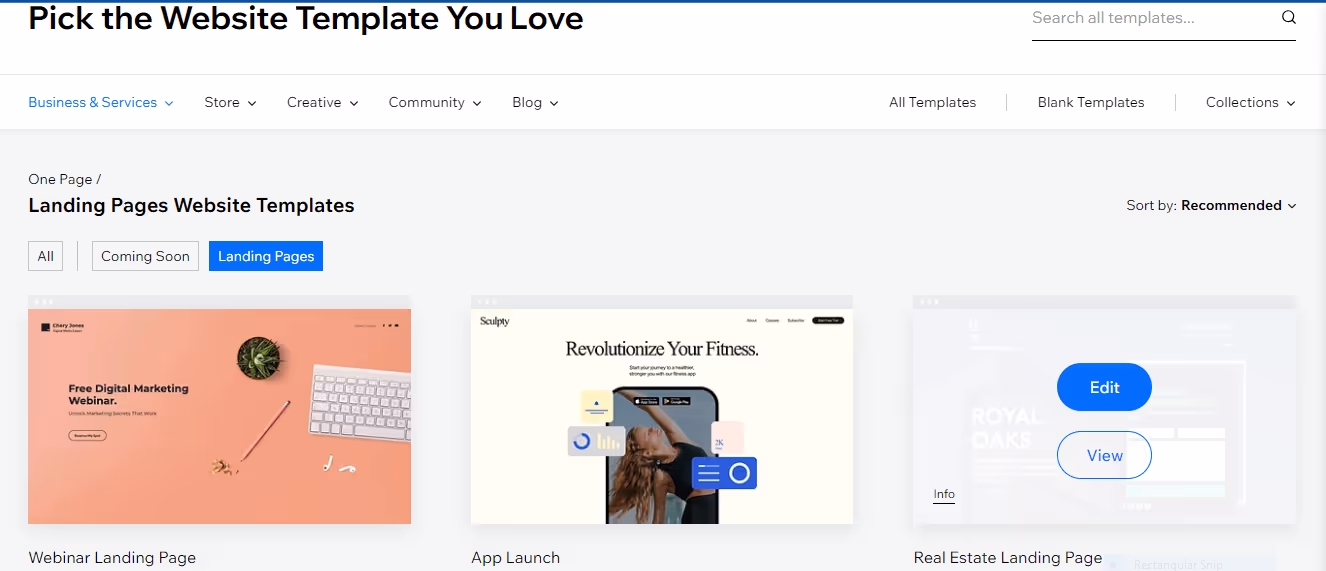Click the App Launch title text
This screenshot has width=1326, height=571.
(516, 558)
